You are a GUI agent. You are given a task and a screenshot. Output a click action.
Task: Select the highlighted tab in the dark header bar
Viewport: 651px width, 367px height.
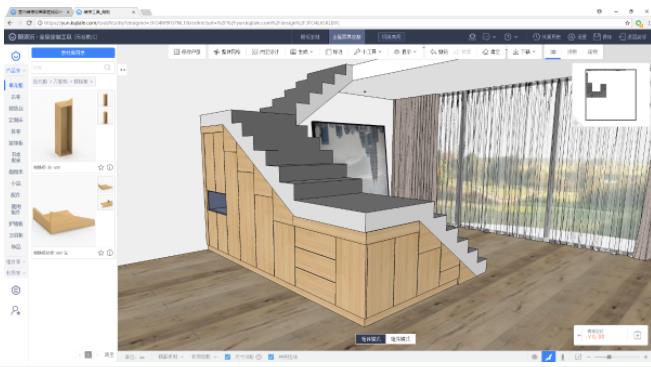(x=347, y=37)
